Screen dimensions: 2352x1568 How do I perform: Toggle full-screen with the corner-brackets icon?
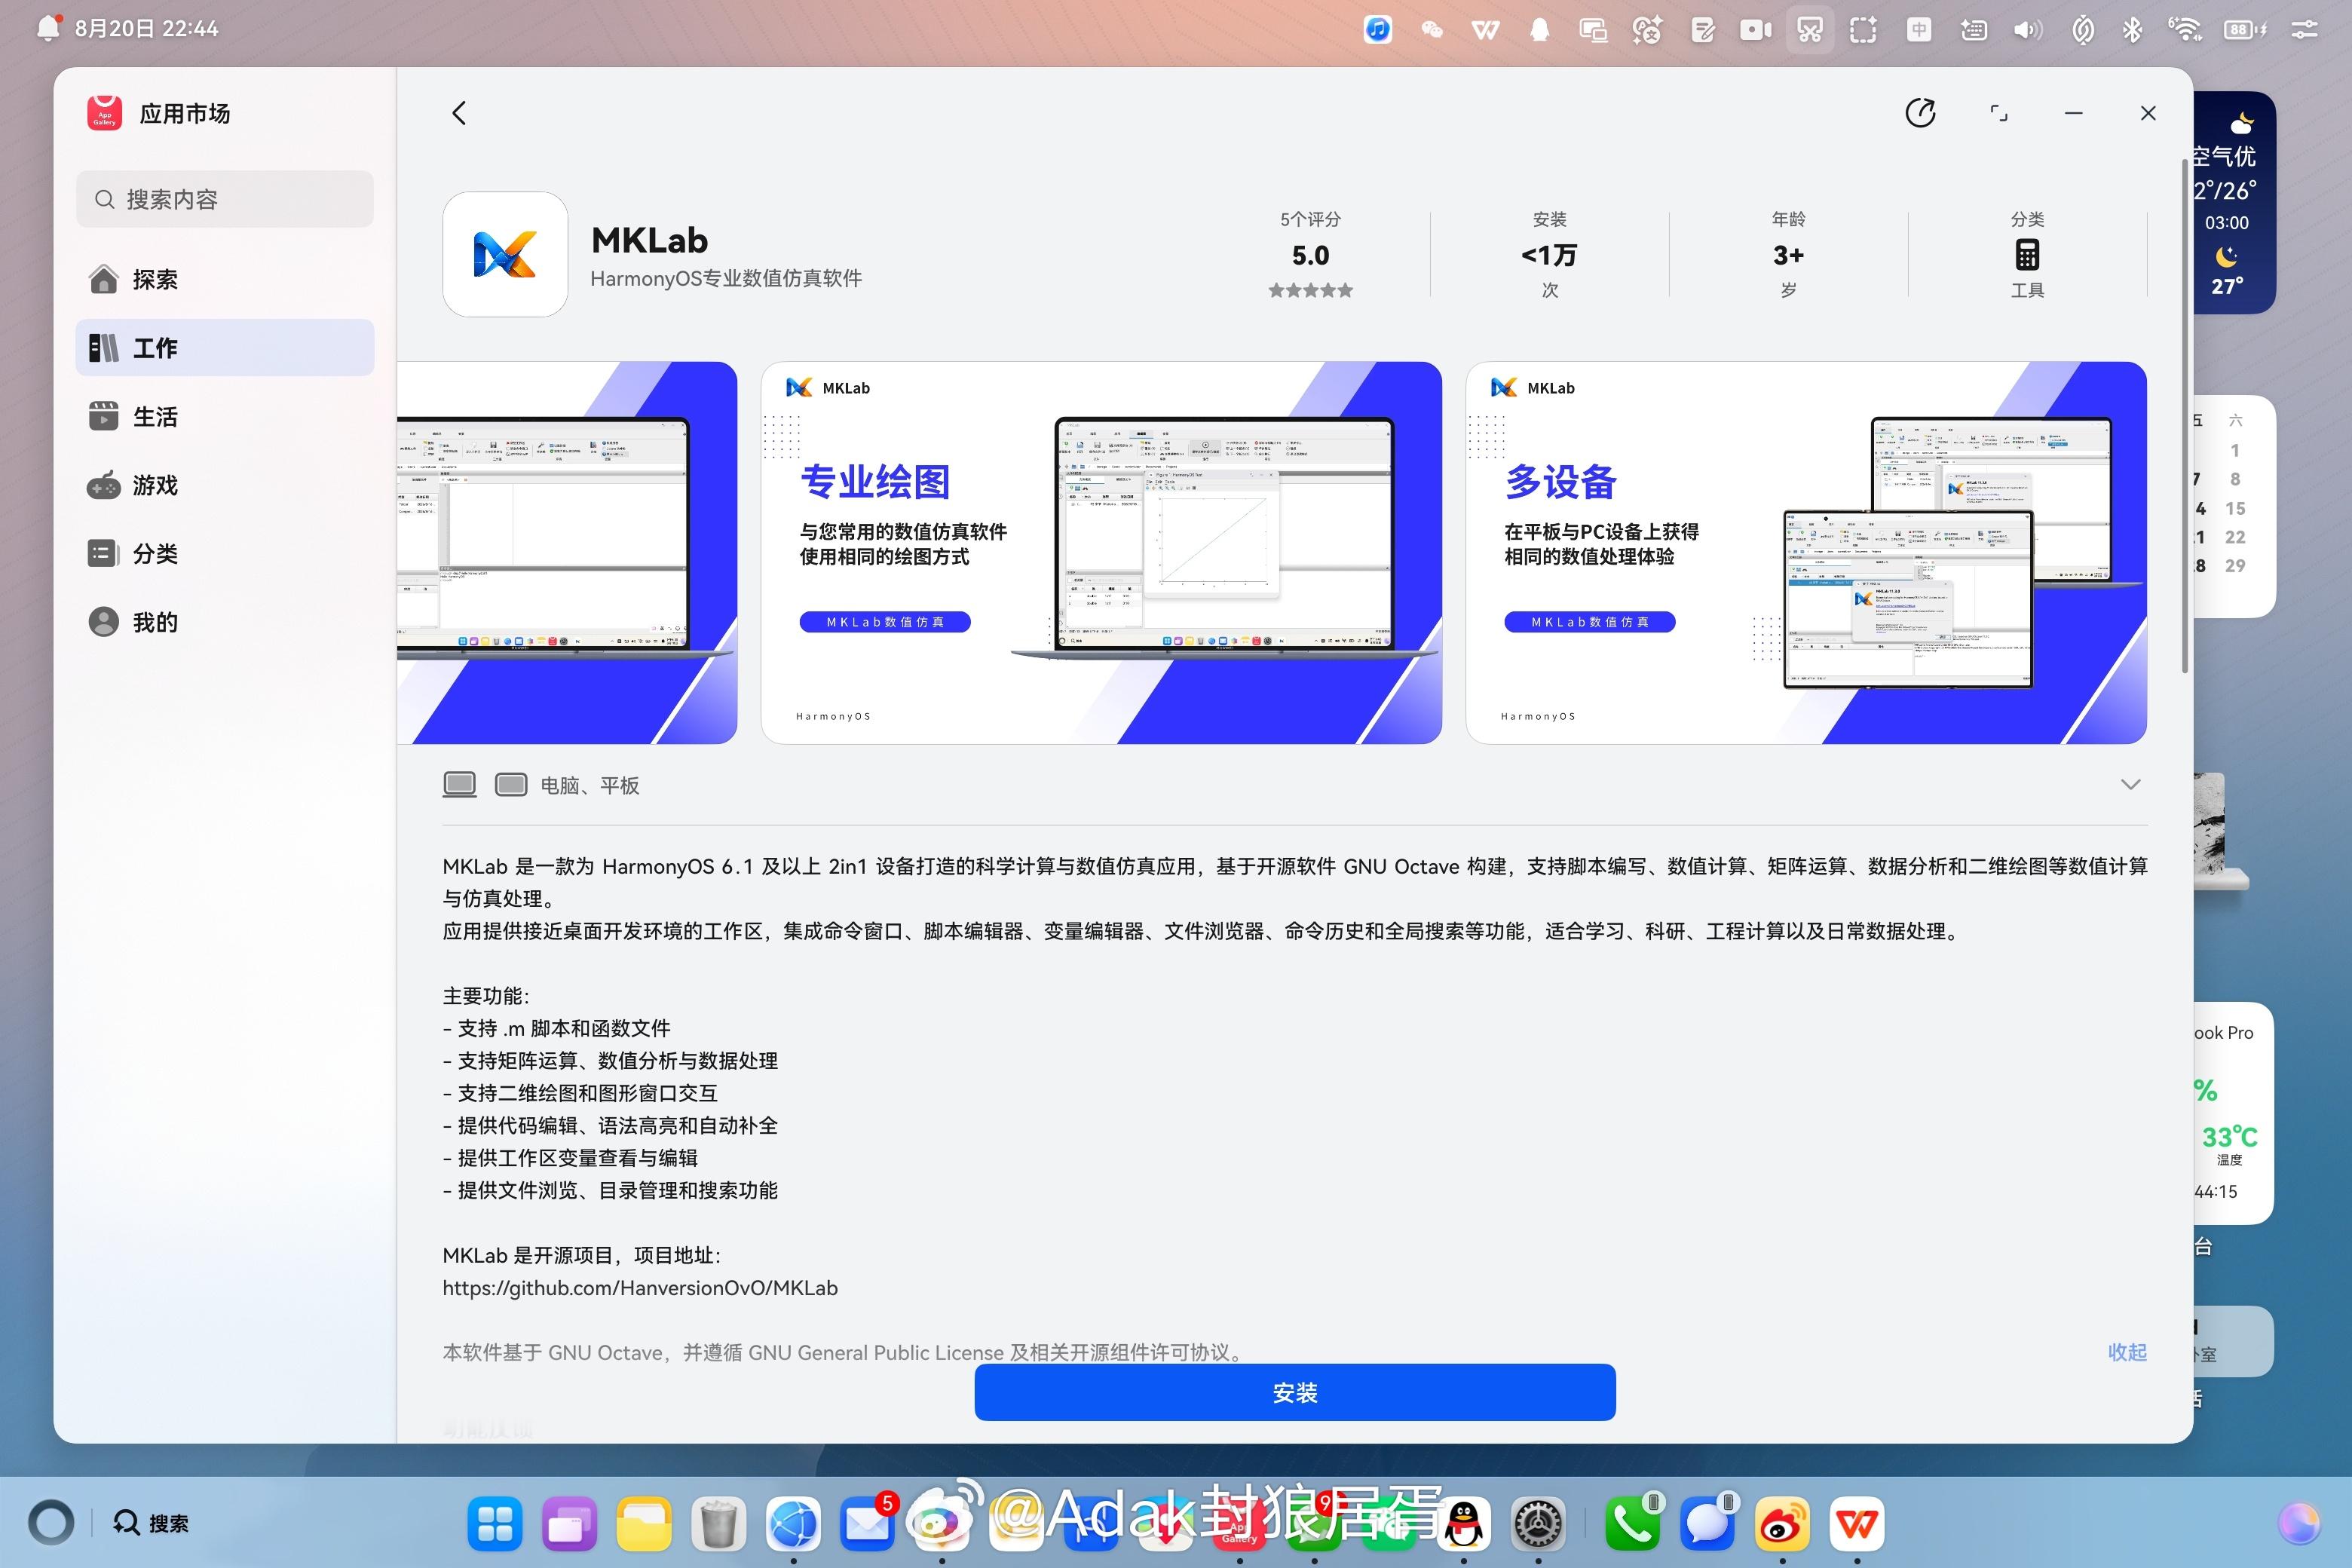click(x=1998, y=113)
